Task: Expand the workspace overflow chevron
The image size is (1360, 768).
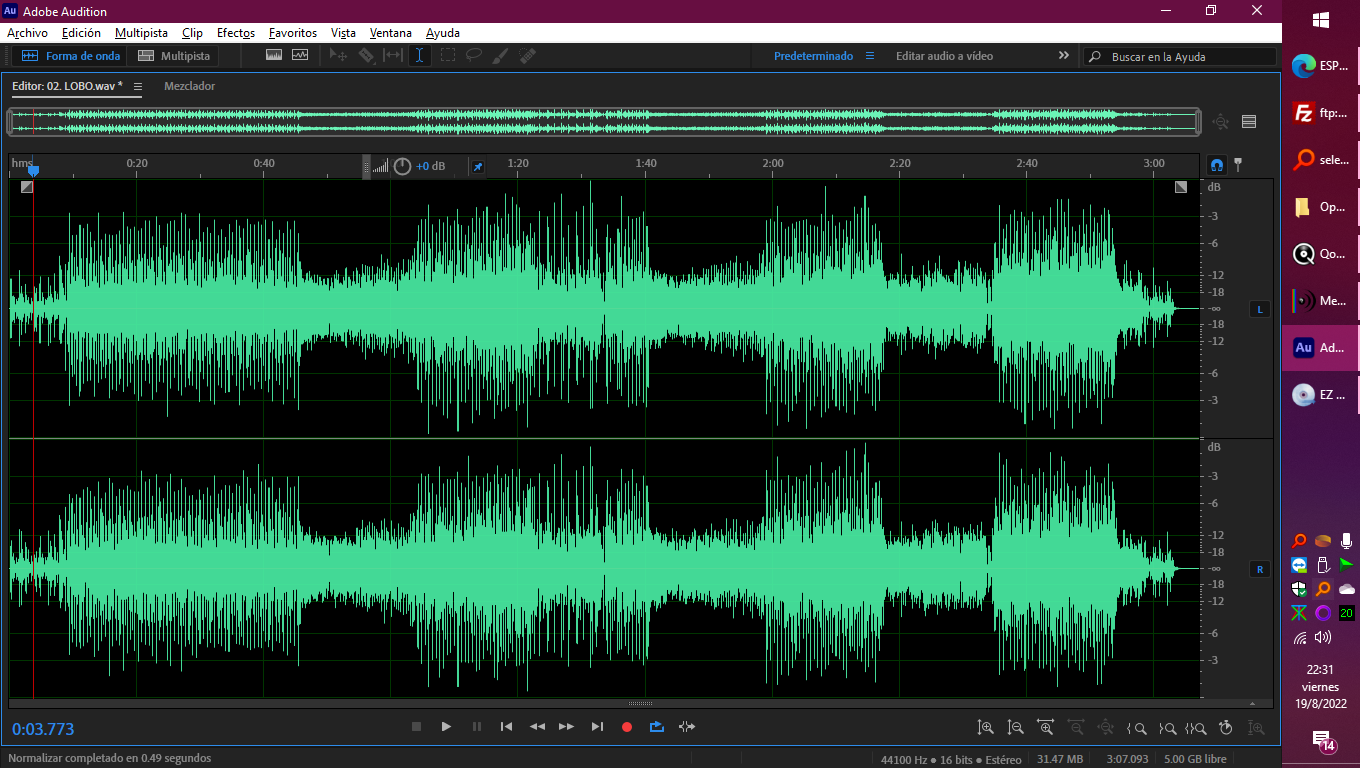Action: click(1064, 56)
